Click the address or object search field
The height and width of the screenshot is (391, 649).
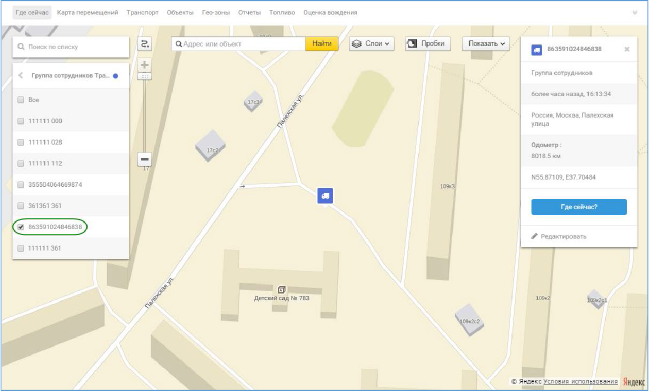(x=239, y=44)
